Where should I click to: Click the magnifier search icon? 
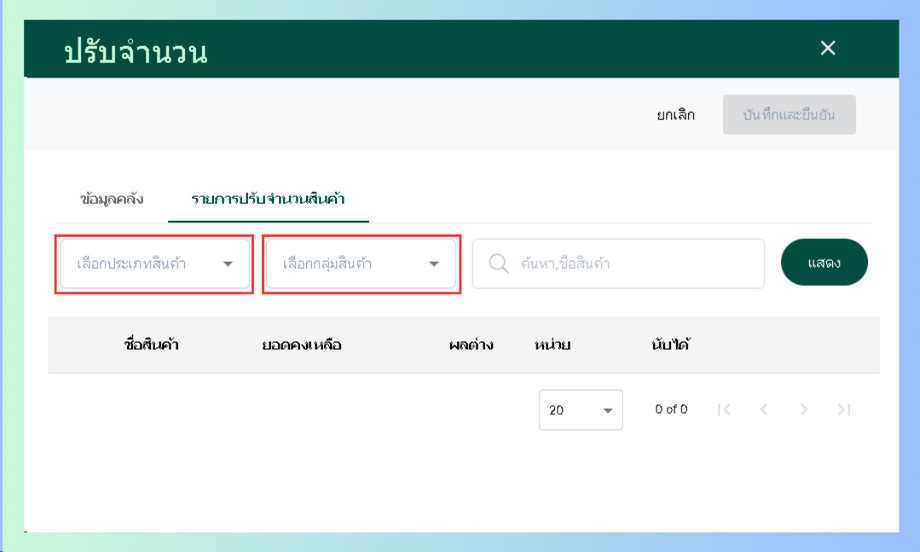coord(498,263)
